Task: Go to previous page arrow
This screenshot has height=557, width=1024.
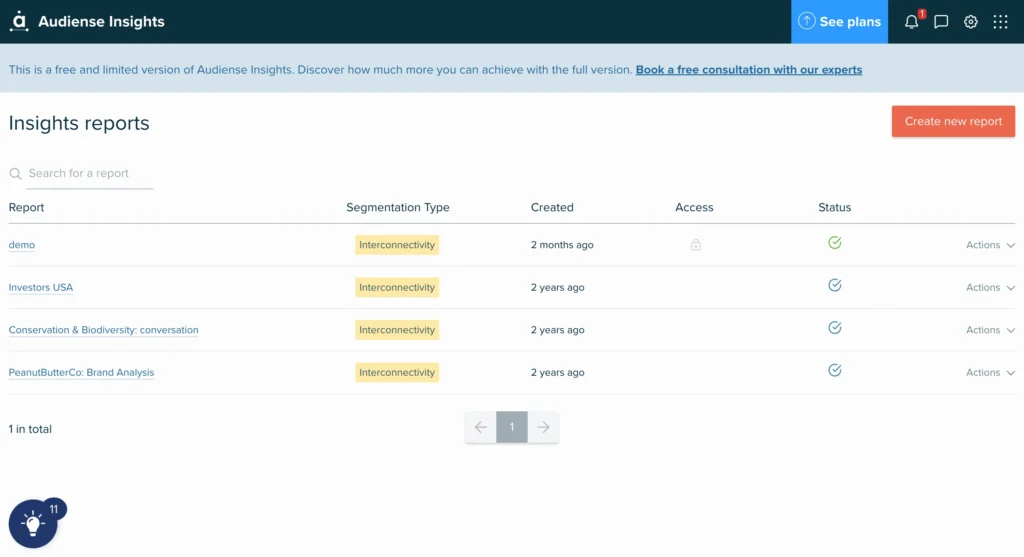Action: pyautogui.click(x=481, y=427)
